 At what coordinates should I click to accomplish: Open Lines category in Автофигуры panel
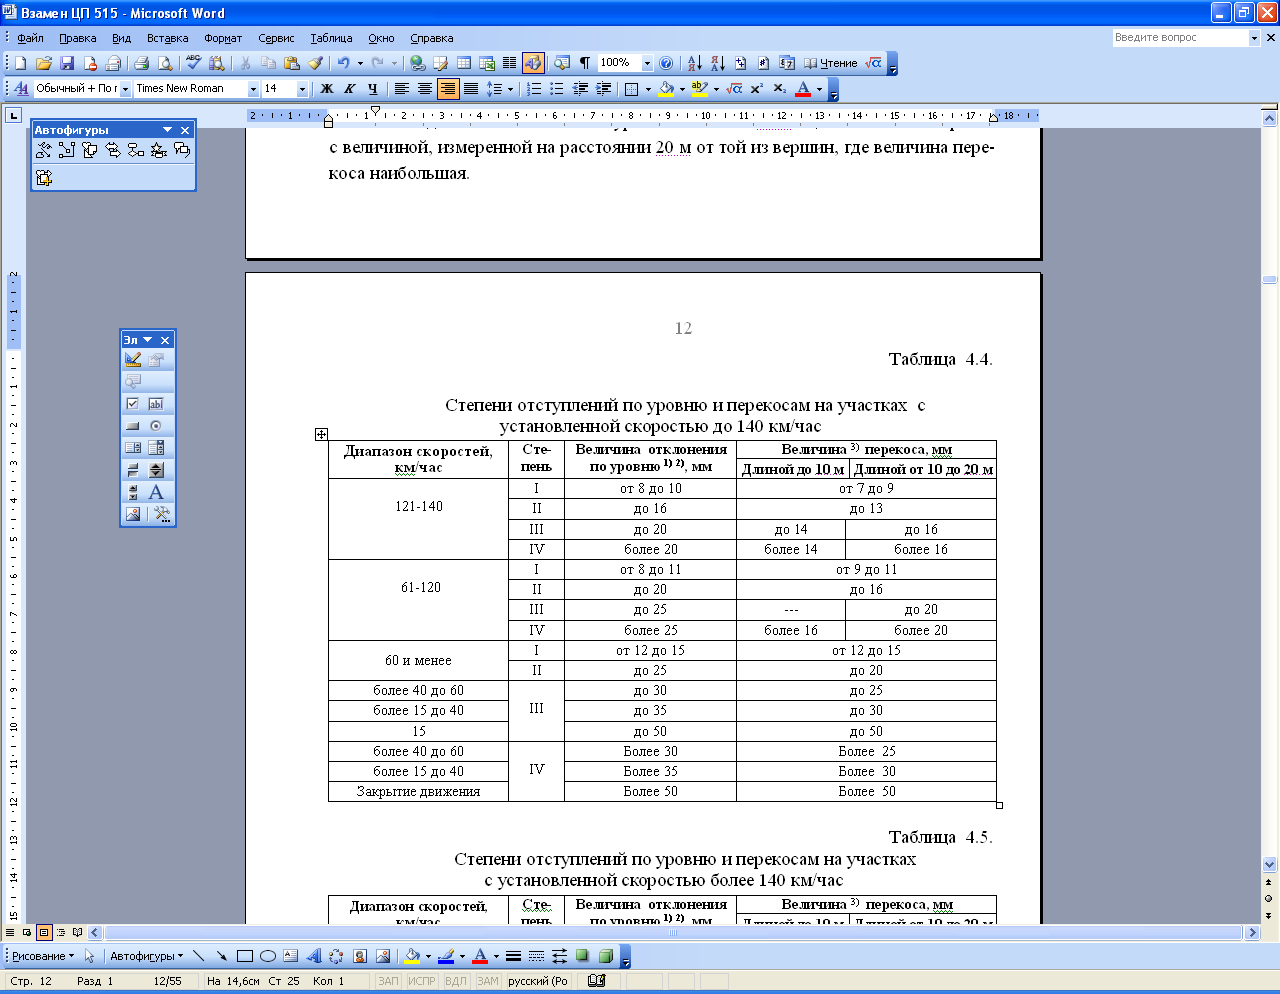click(43, 150)
